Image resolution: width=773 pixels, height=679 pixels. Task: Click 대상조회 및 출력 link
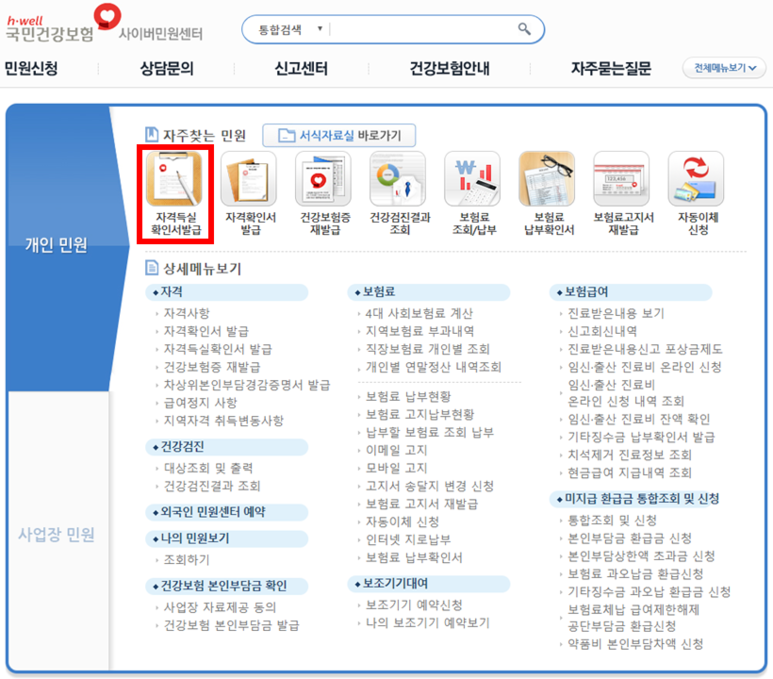pos(209,468)
